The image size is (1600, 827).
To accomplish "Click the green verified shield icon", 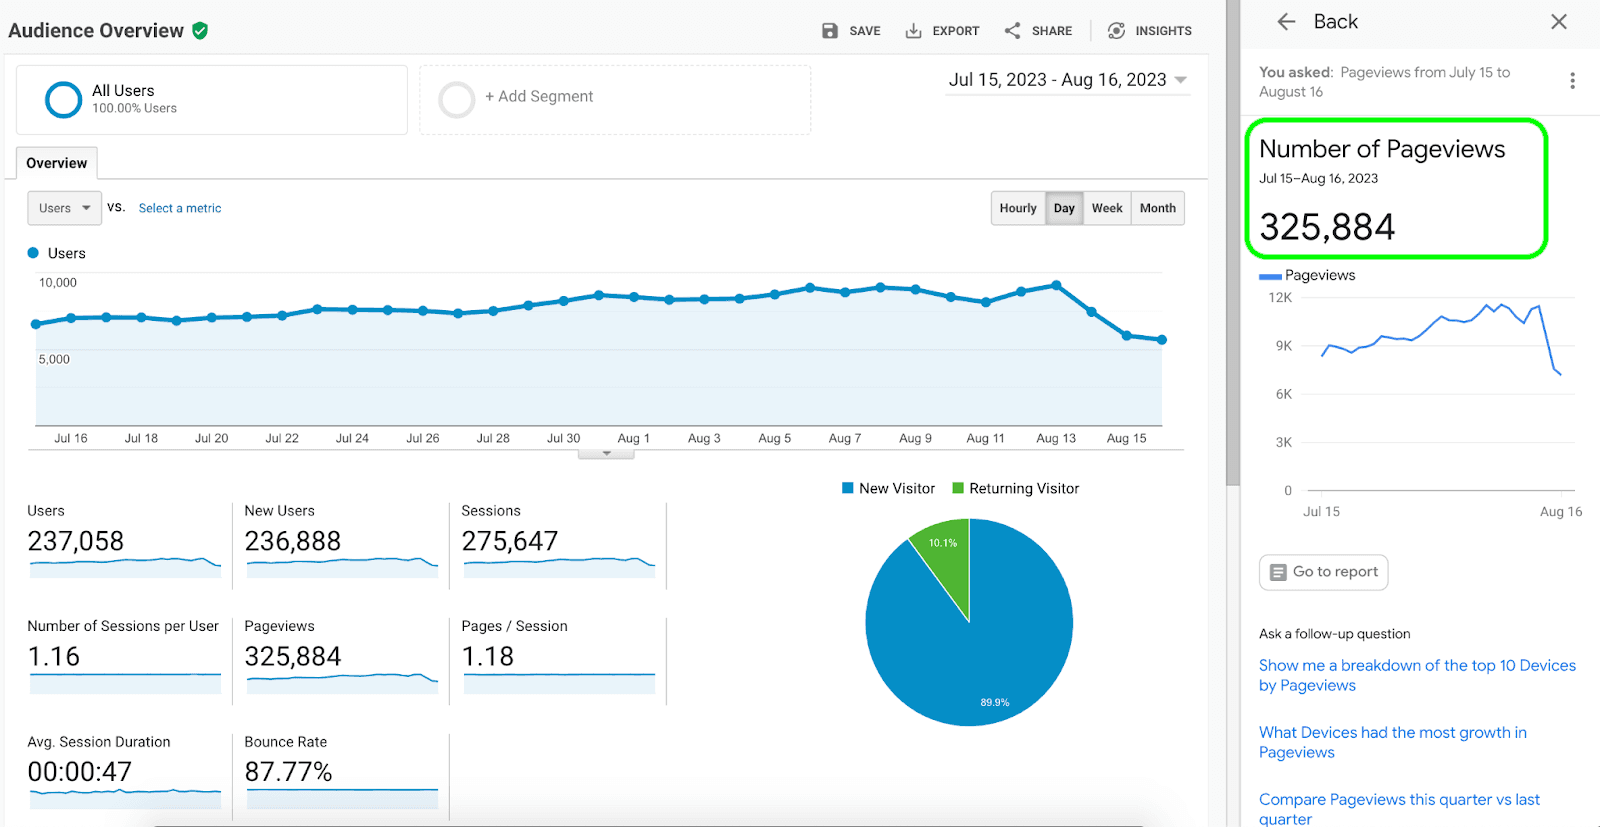I will coord(200,31).
